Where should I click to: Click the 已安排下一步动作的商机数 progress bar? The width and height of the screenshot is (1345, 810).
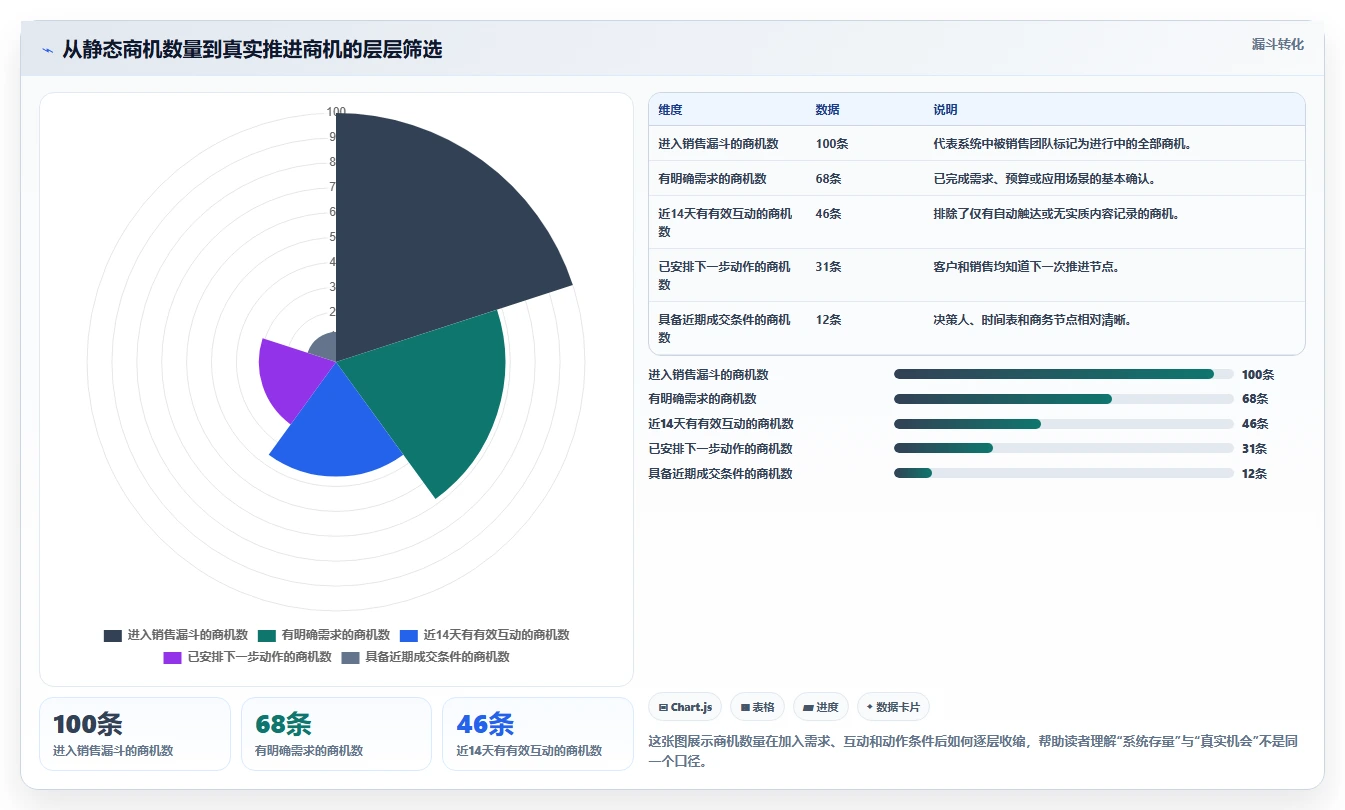1064,448
